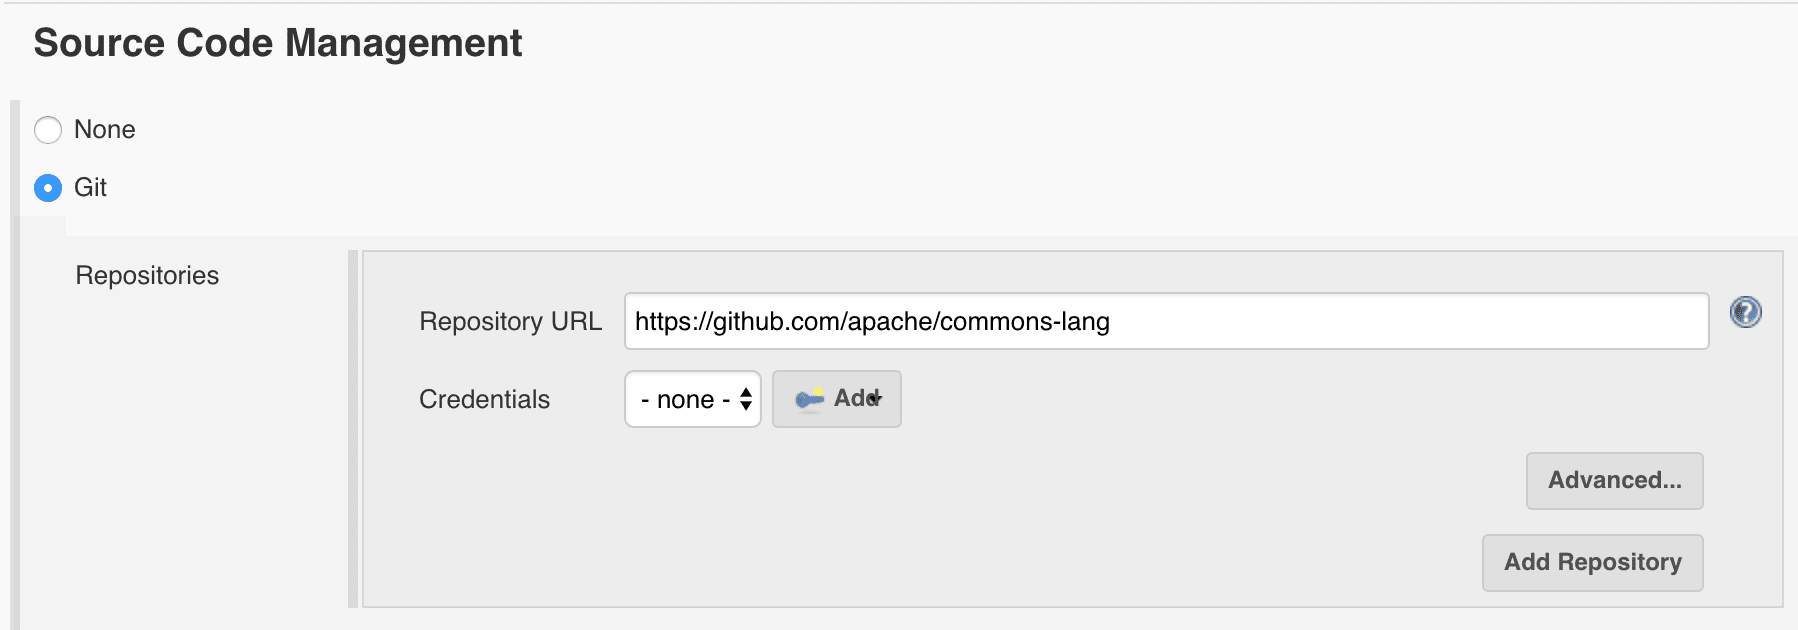Image resolution: width=1798 pixels, height=630 pixels.
Task: Click the Repository URL label
Action: pos(510,321)
